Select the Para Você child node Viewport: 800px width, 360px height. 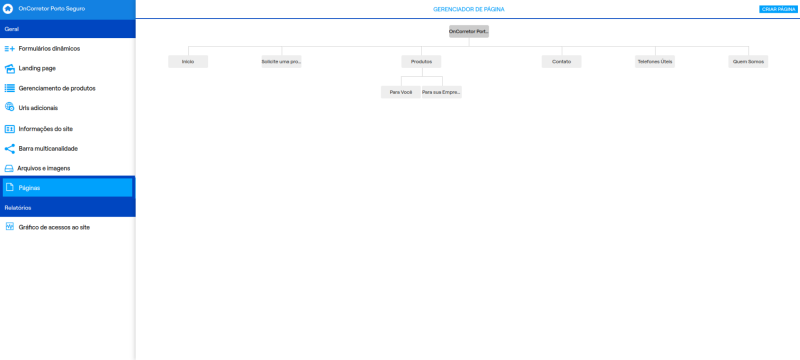[401, 92]
